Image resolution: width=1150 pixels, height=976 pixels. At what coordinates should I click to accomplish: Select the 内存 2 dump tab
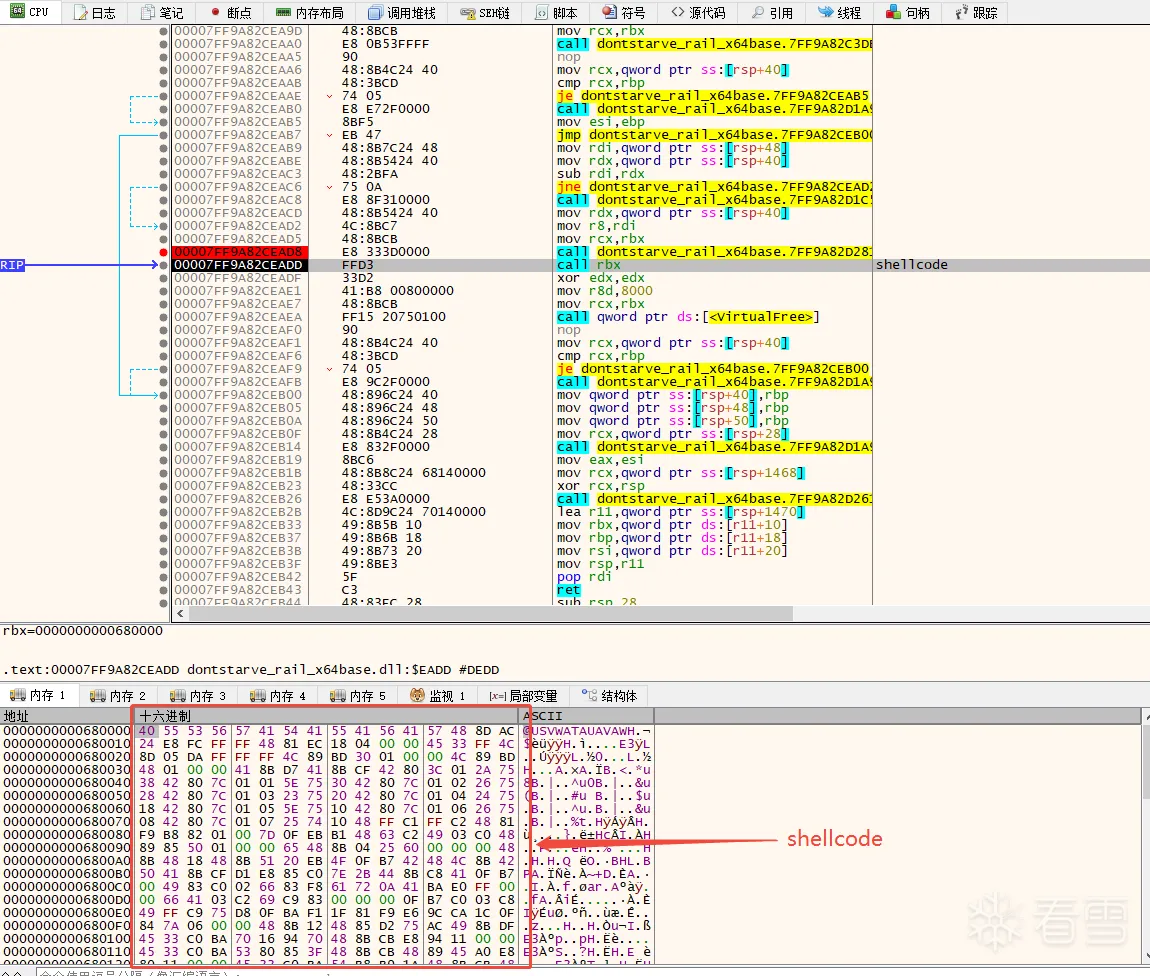click(117, 695)
